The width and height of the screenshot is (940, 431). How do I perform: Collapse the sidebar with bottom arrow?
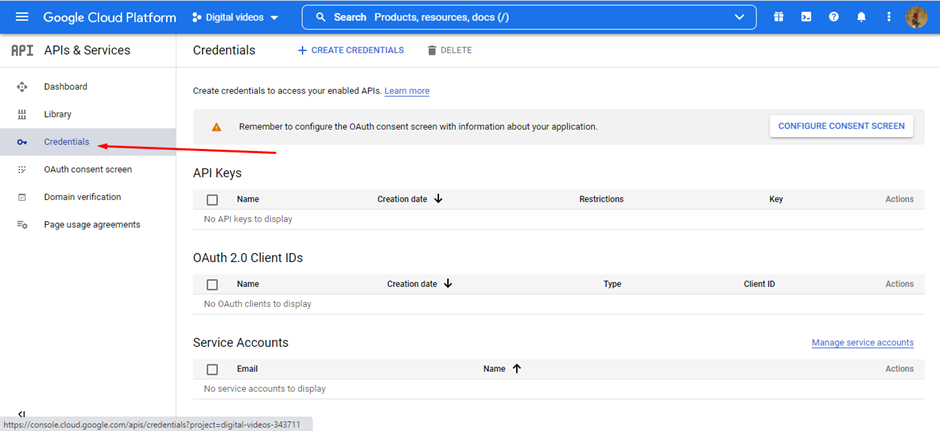22,414
